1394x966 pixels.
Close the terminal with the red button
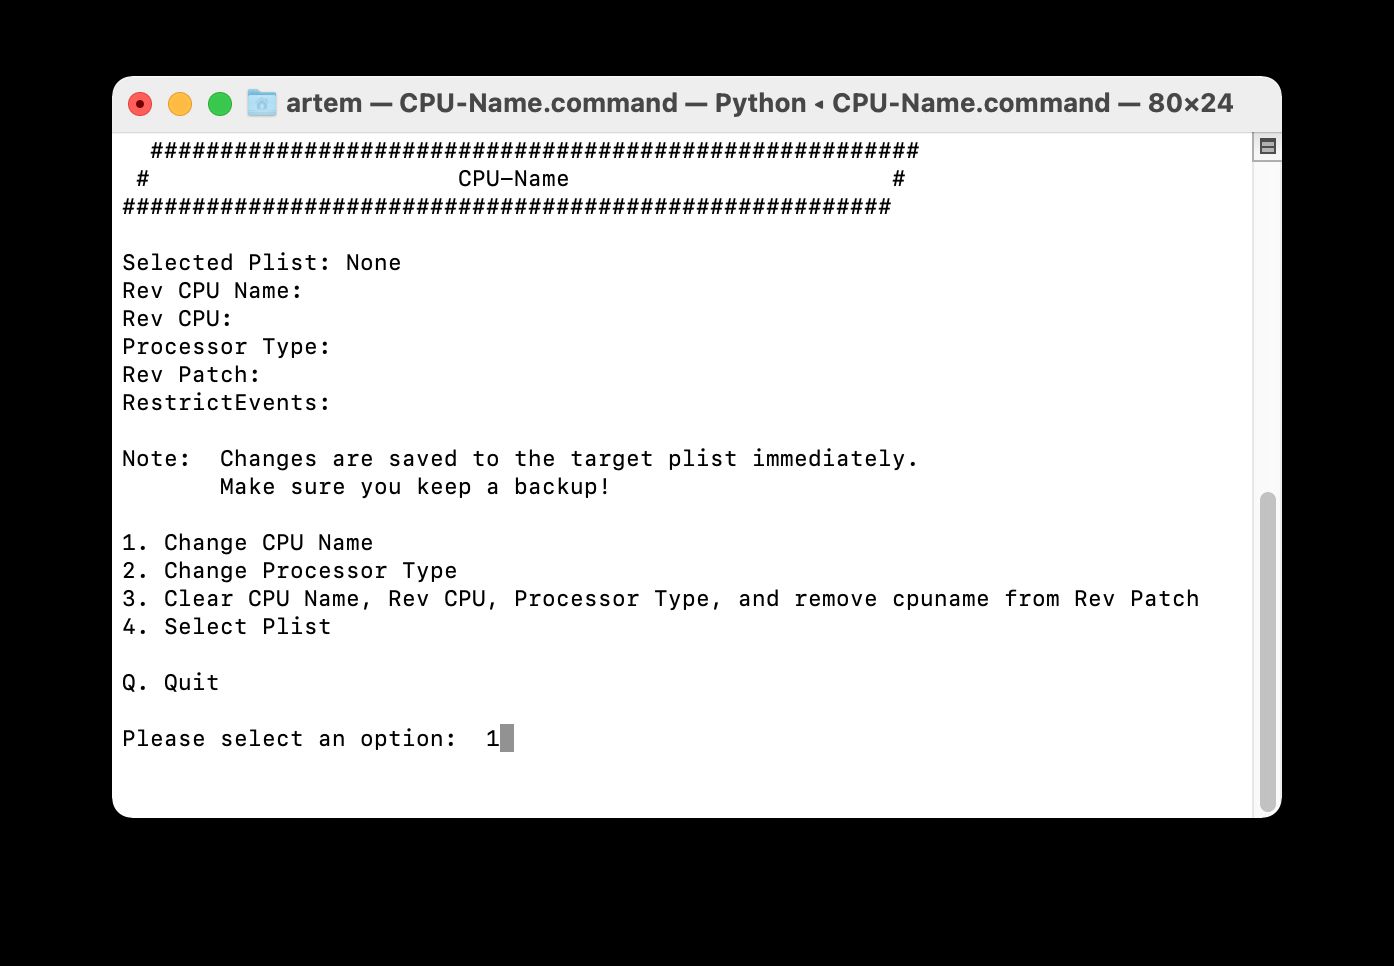tap(140, 104)
